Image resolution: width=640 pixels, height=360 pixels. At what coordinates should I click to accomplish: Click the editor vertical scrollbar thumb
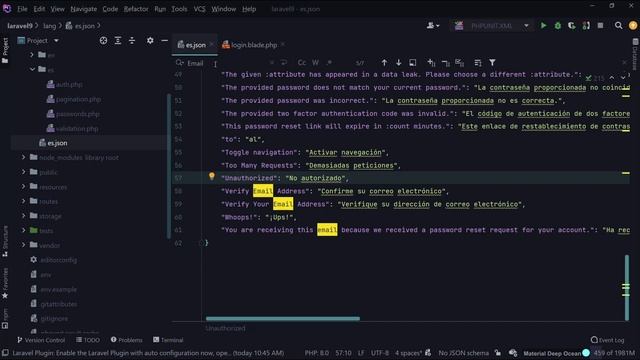pyautogui.click(x=627, y=288)
